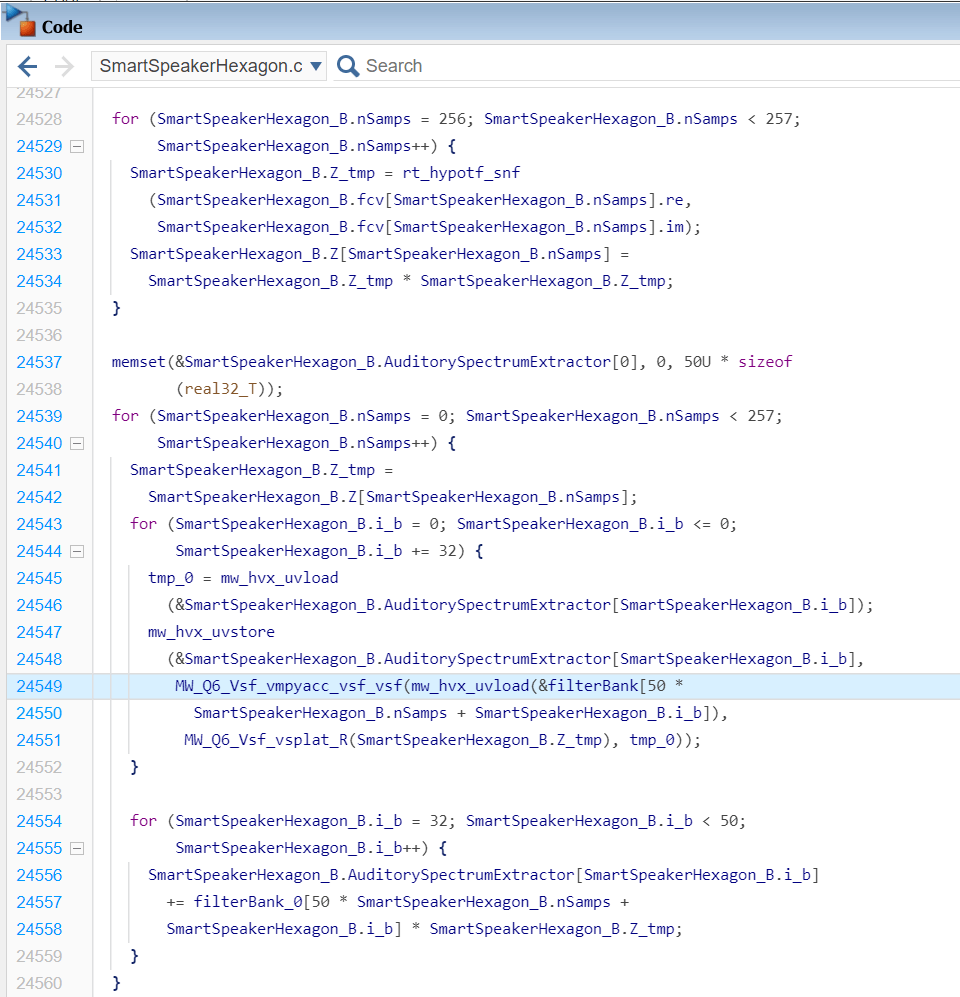This screenshot has width=960, height=997.
Task: Click line number 24528
Action: click(x=39, y=119)
